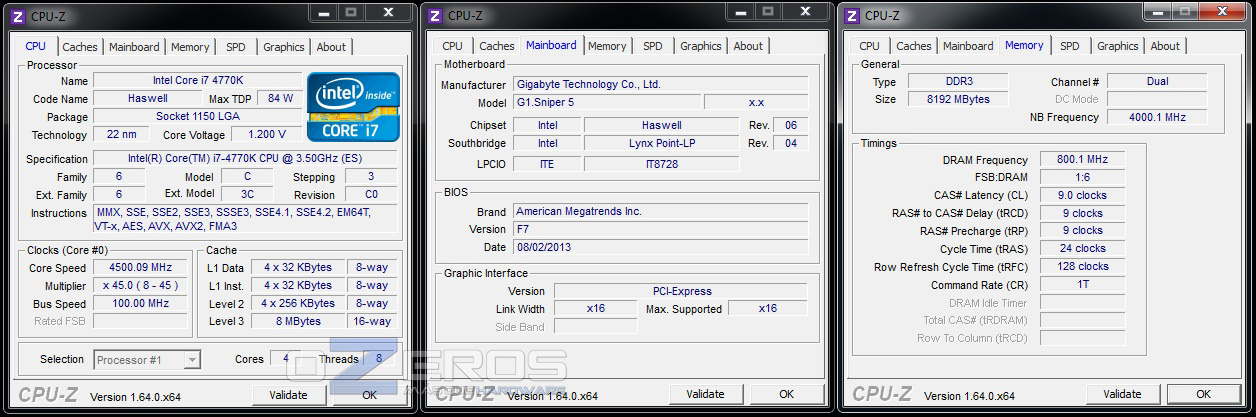Click Validate in the Mainboard window

(x=706, y=394)
